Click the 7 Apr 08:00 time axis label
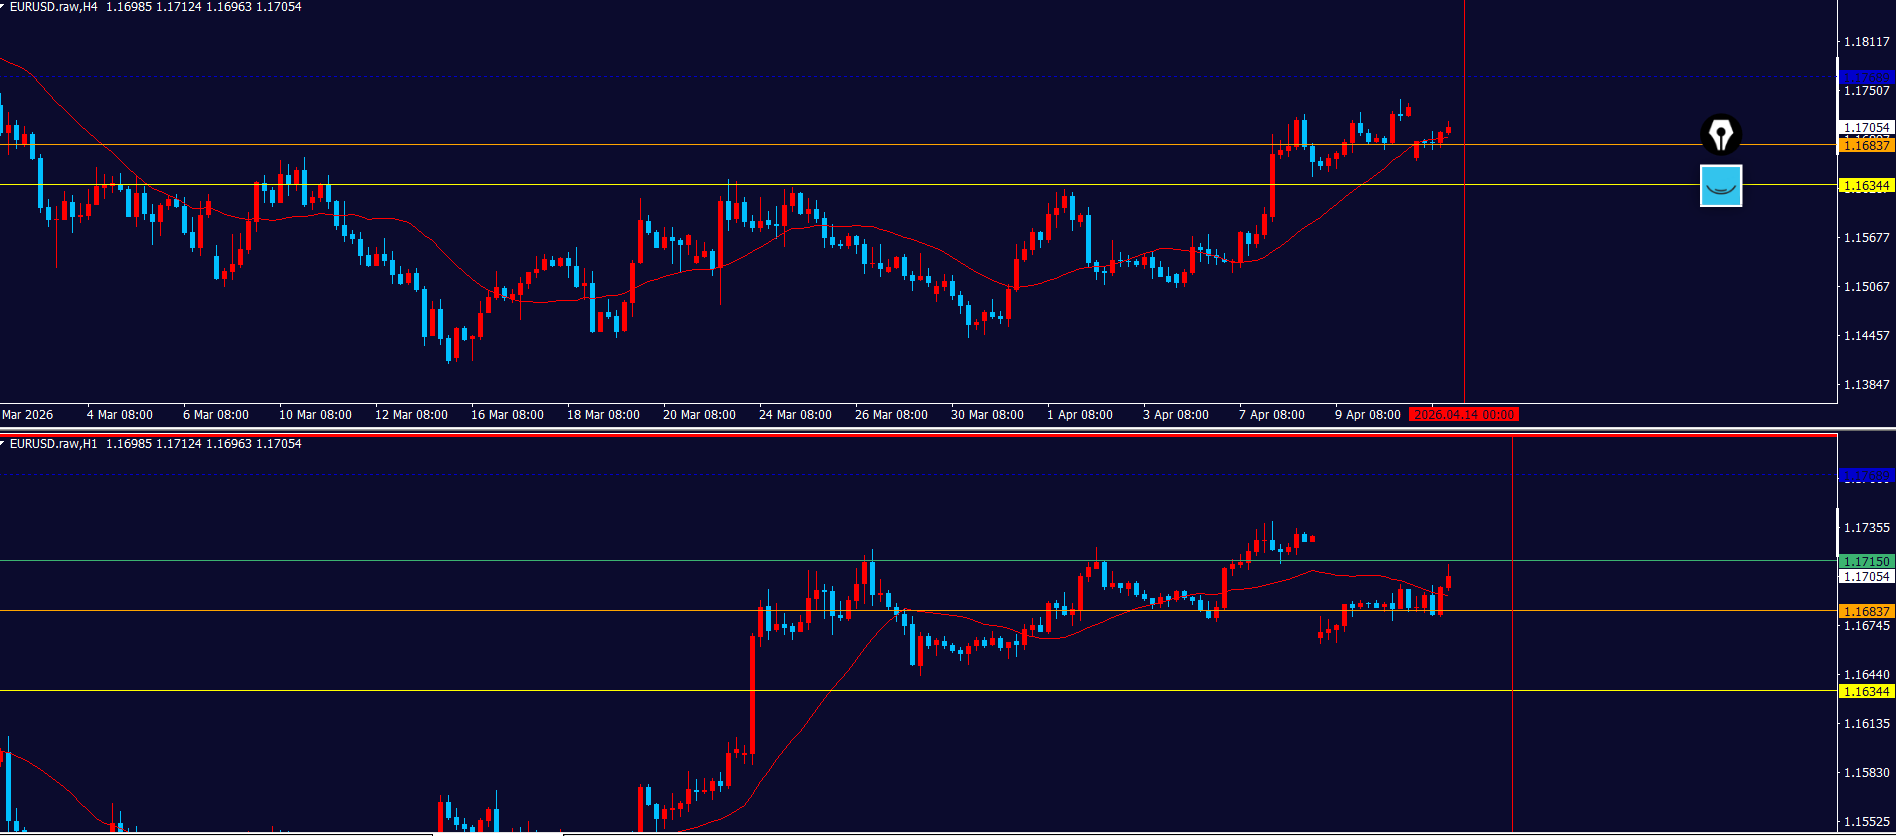The height and width of the screenshot is (836, 1896). [1271, 415]
